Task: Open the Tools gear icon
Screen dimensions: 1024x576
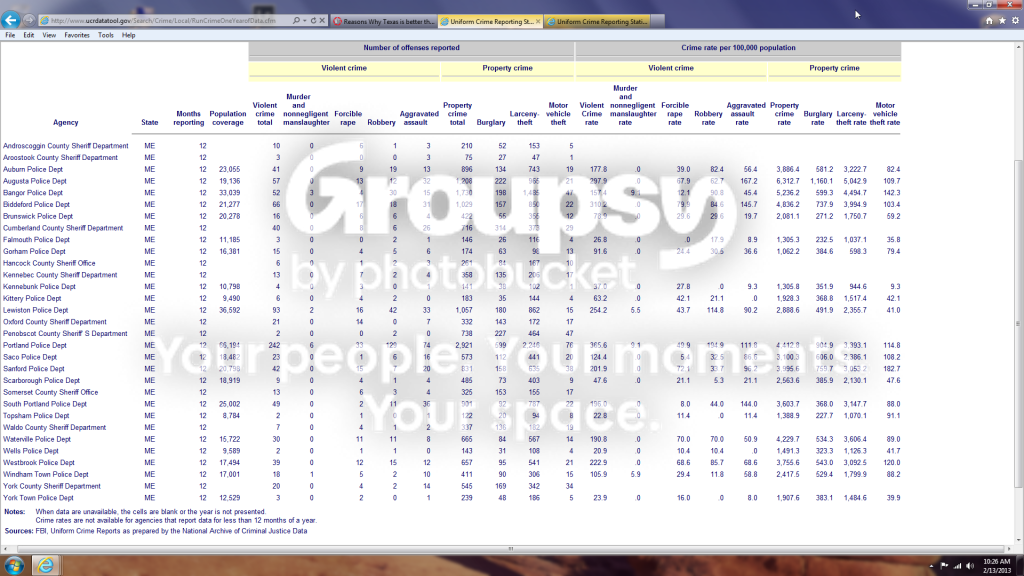Action: coord(1016,21)
